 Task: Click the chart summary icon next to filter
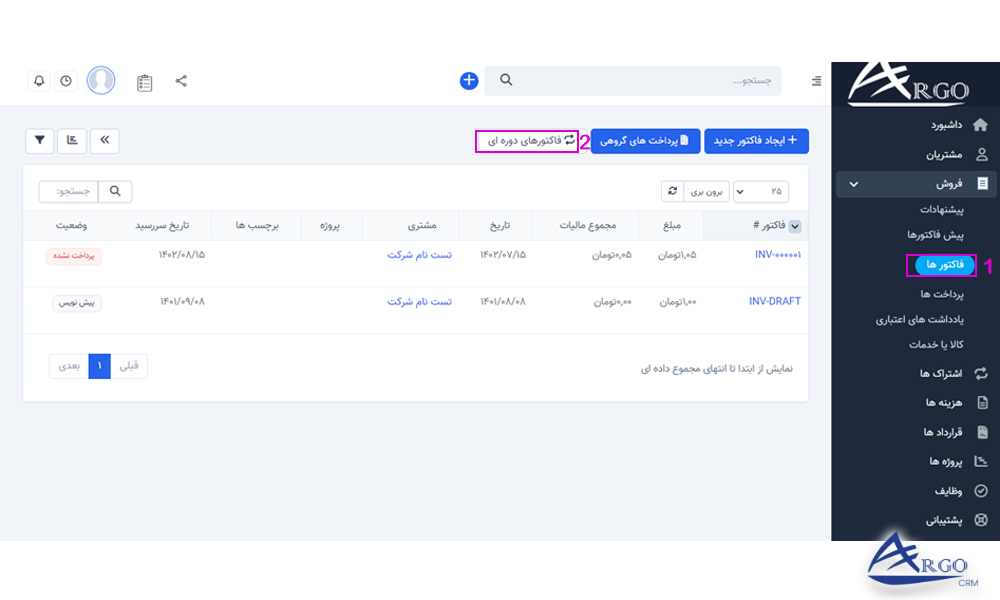point(71,141)
